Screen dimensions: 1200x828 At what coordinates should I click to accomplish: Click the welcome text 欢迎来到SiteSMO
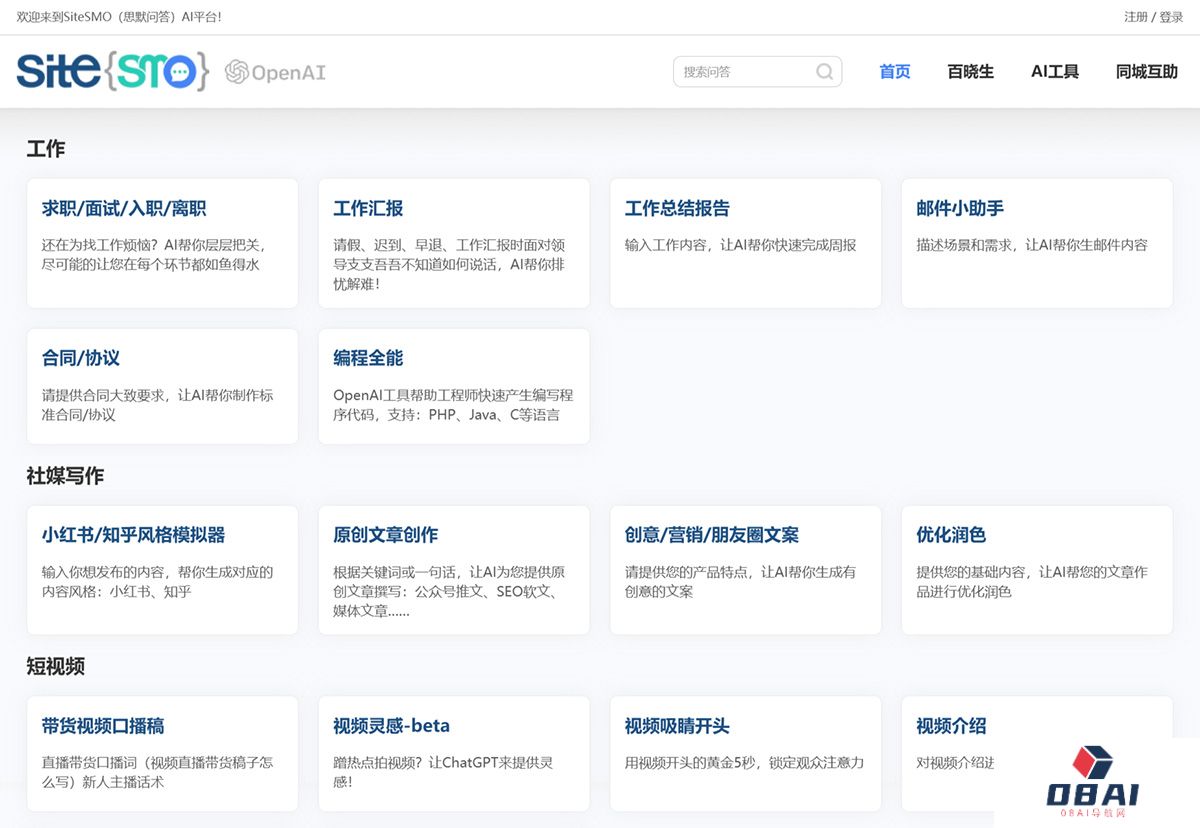pos(119,17)
